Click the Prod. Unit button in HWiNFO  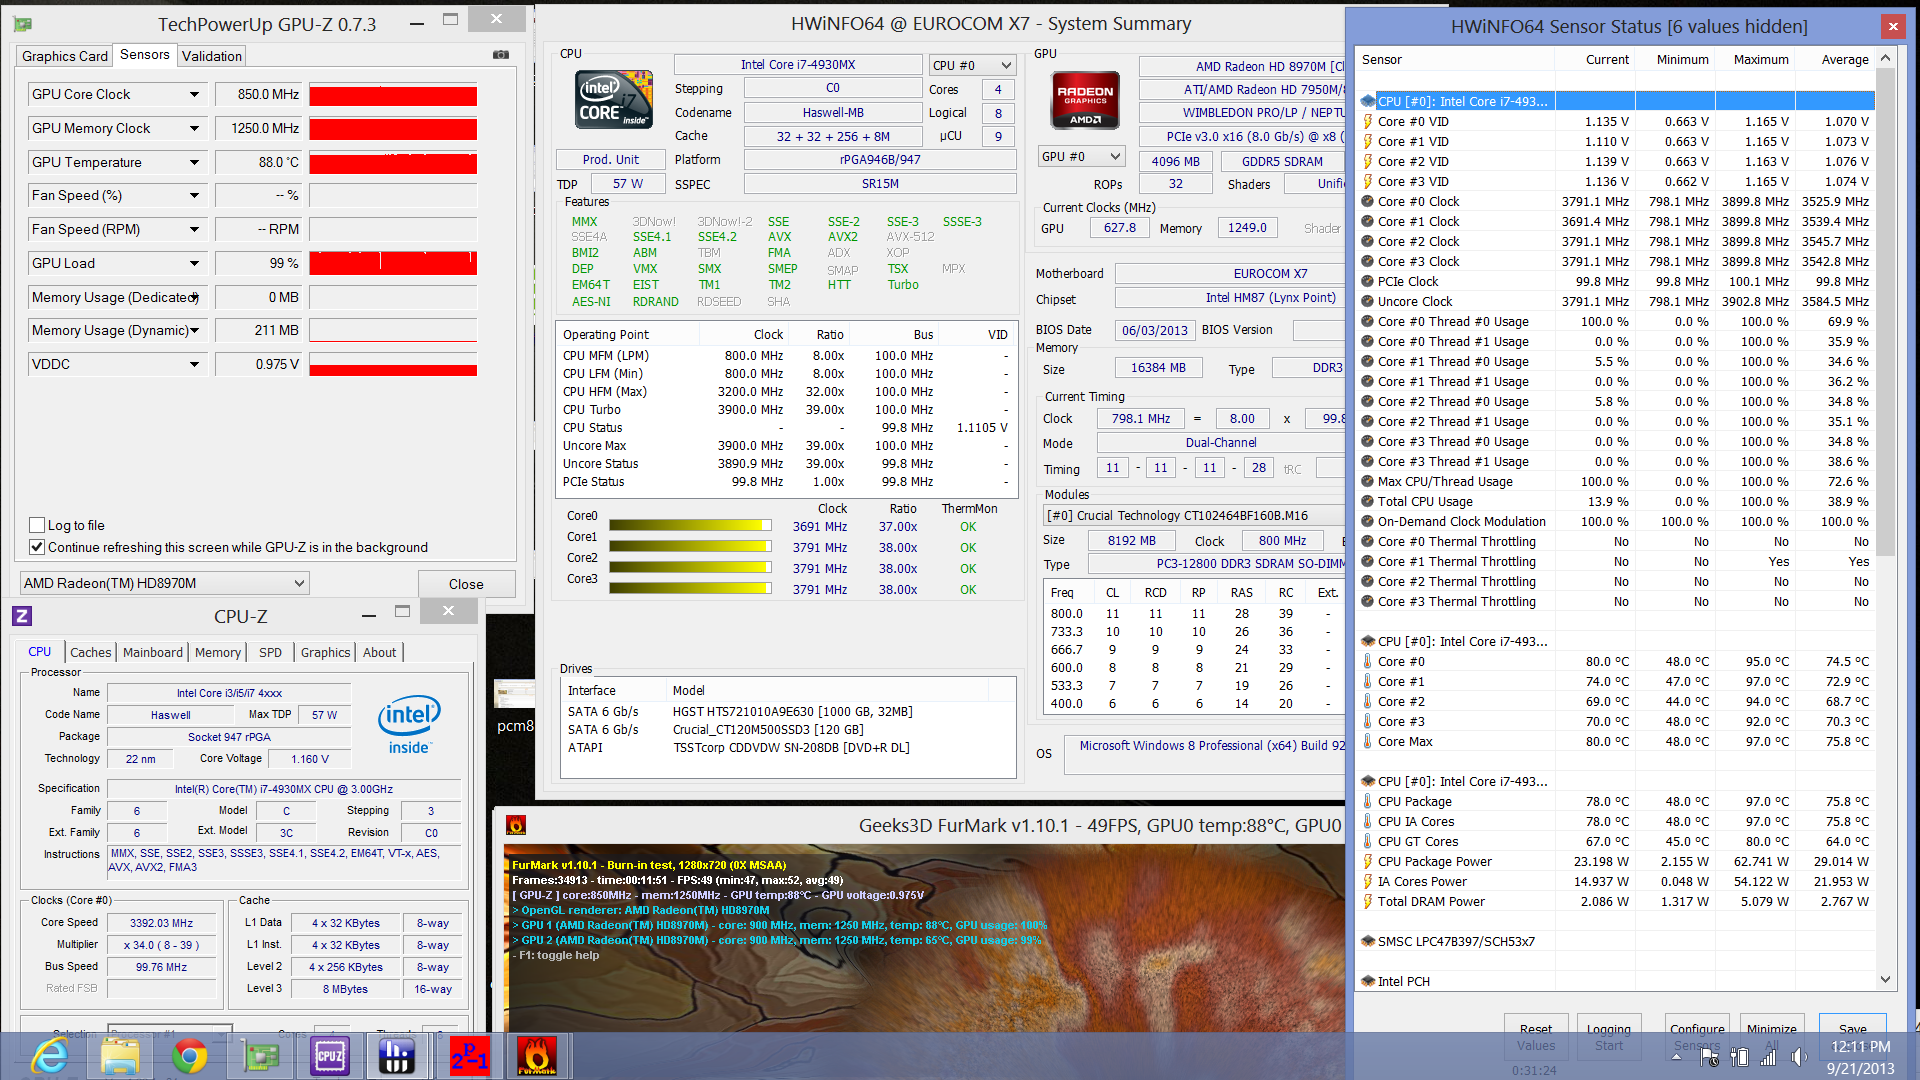click(x=611, y=159)
